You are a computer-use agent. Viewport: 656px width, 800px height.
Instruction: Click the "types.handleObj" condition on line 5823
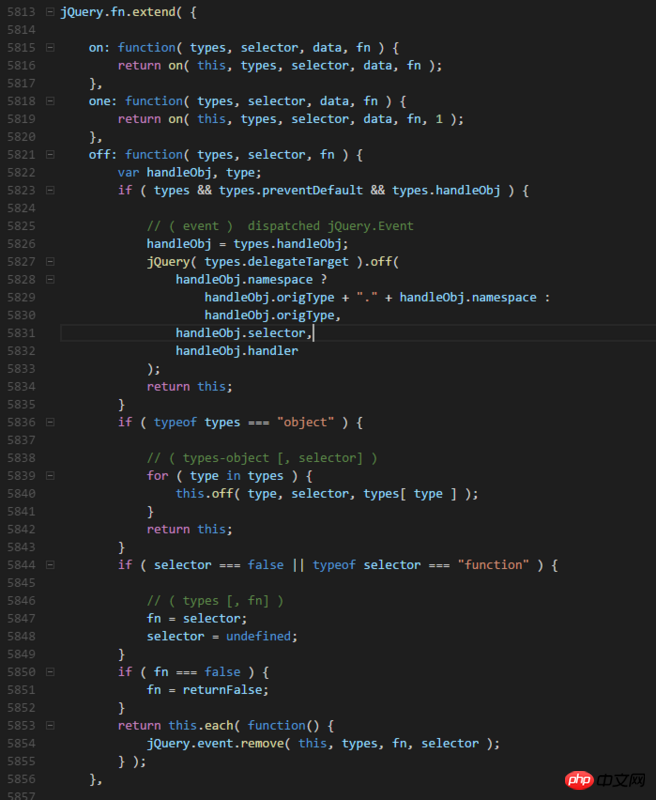(446, 190)
